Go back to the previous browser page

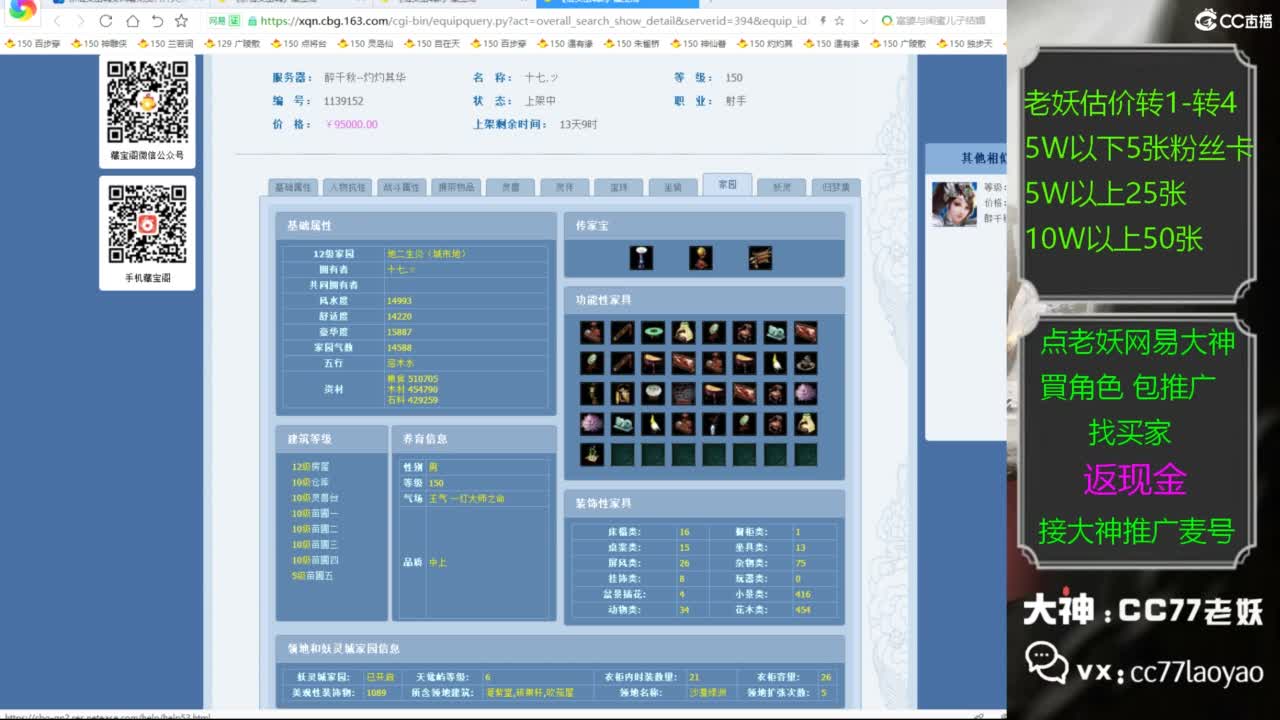(57, 20)
